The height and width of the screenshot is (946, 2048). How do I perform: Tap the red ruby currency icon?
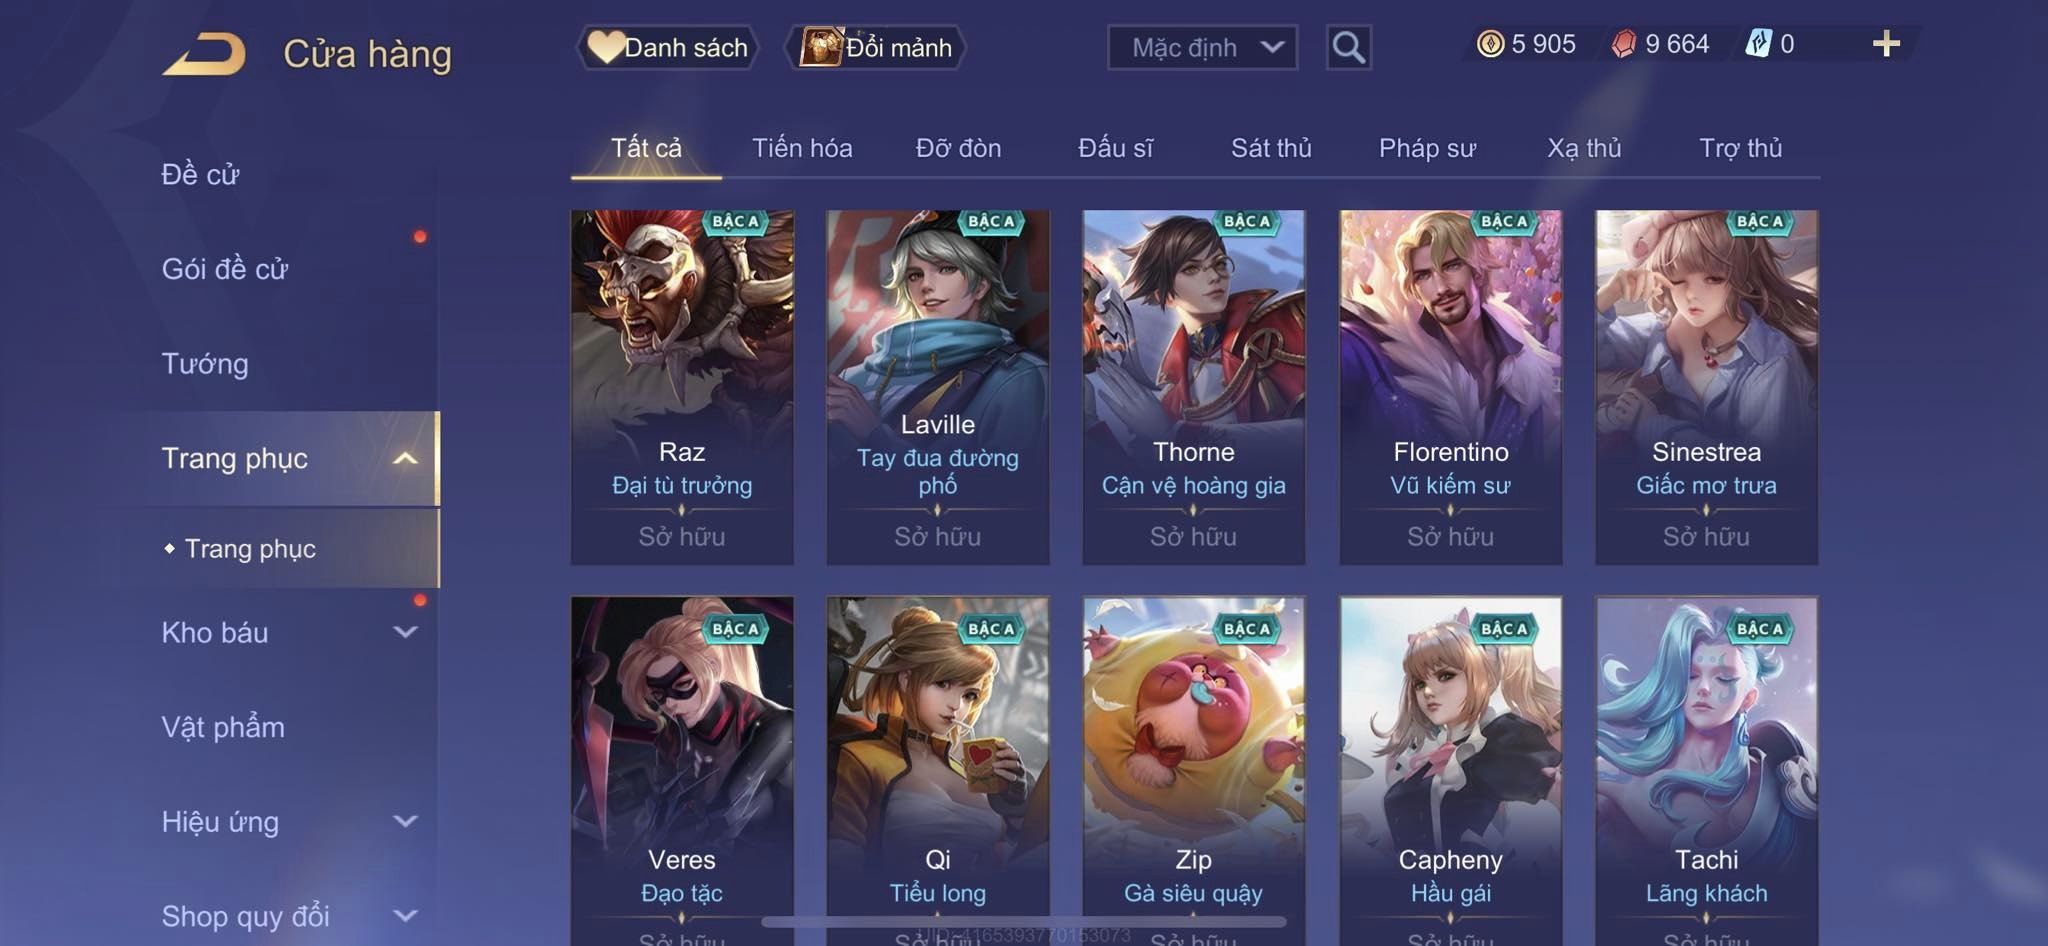(1624, 44)
